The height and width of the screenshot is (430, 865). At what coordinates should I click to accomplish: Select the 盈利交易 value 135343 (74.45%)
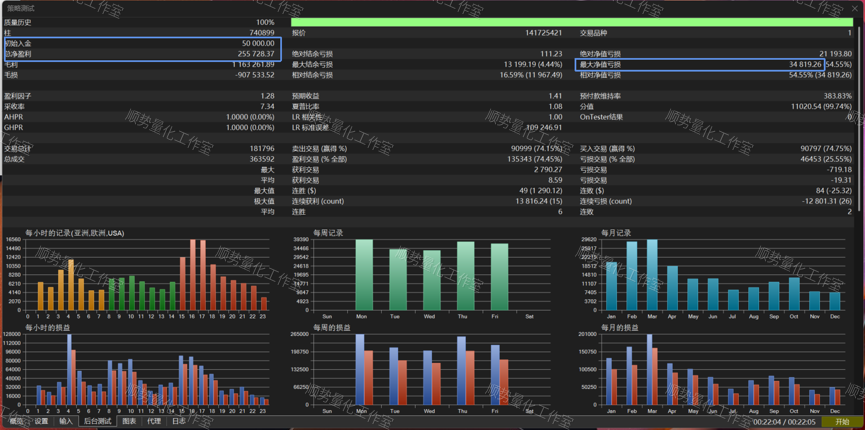pyautogui.click(x=535, y=159)
